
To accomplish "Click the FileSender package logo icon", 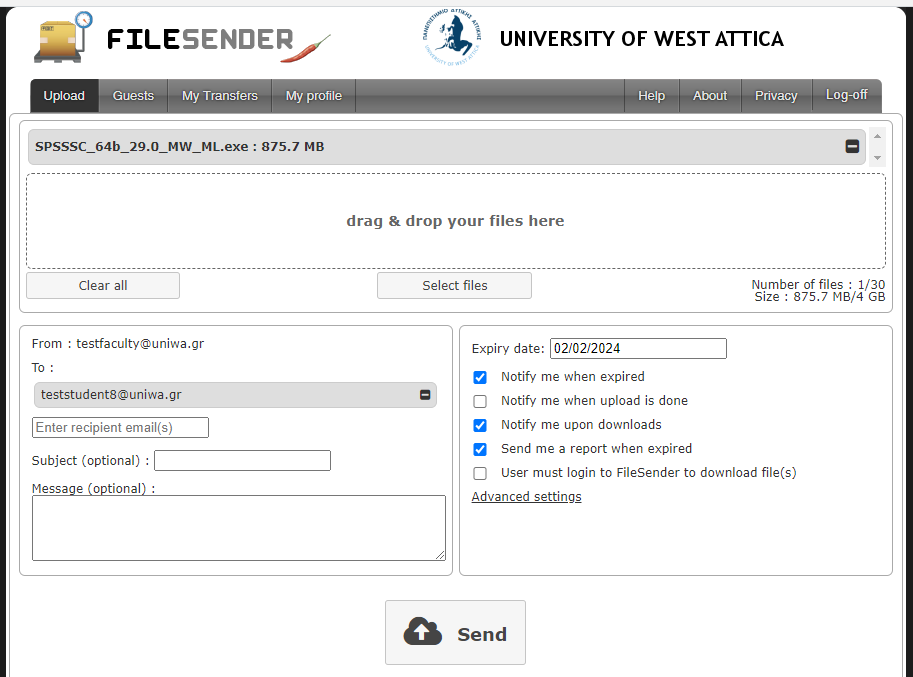I will pyautogui.click(x=63, y=37).
